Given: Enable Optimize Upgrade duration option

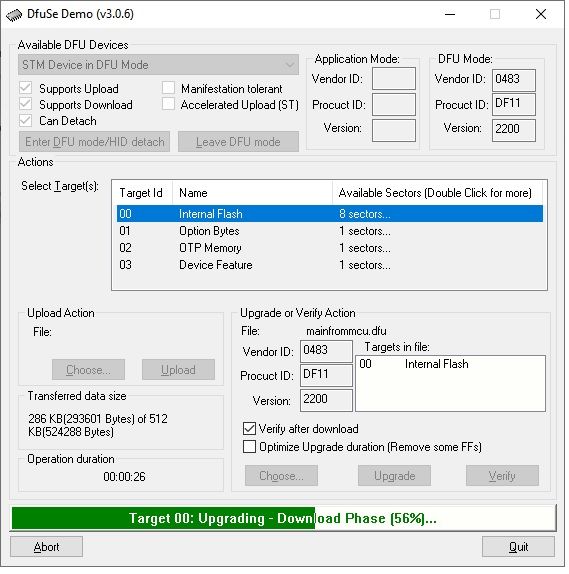Looking at the screenshot, I should coord(249,447).
